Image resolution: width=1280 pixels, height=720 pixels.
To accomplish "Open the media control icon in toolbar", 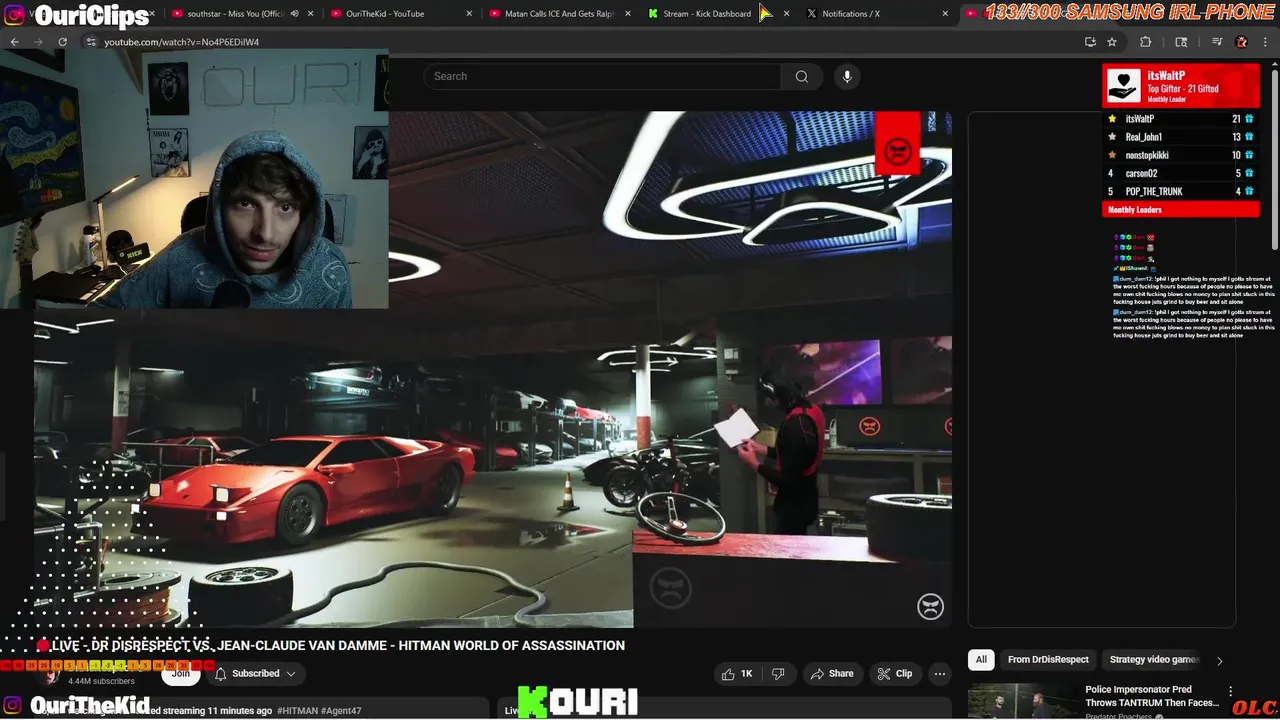I will 1217,42.
